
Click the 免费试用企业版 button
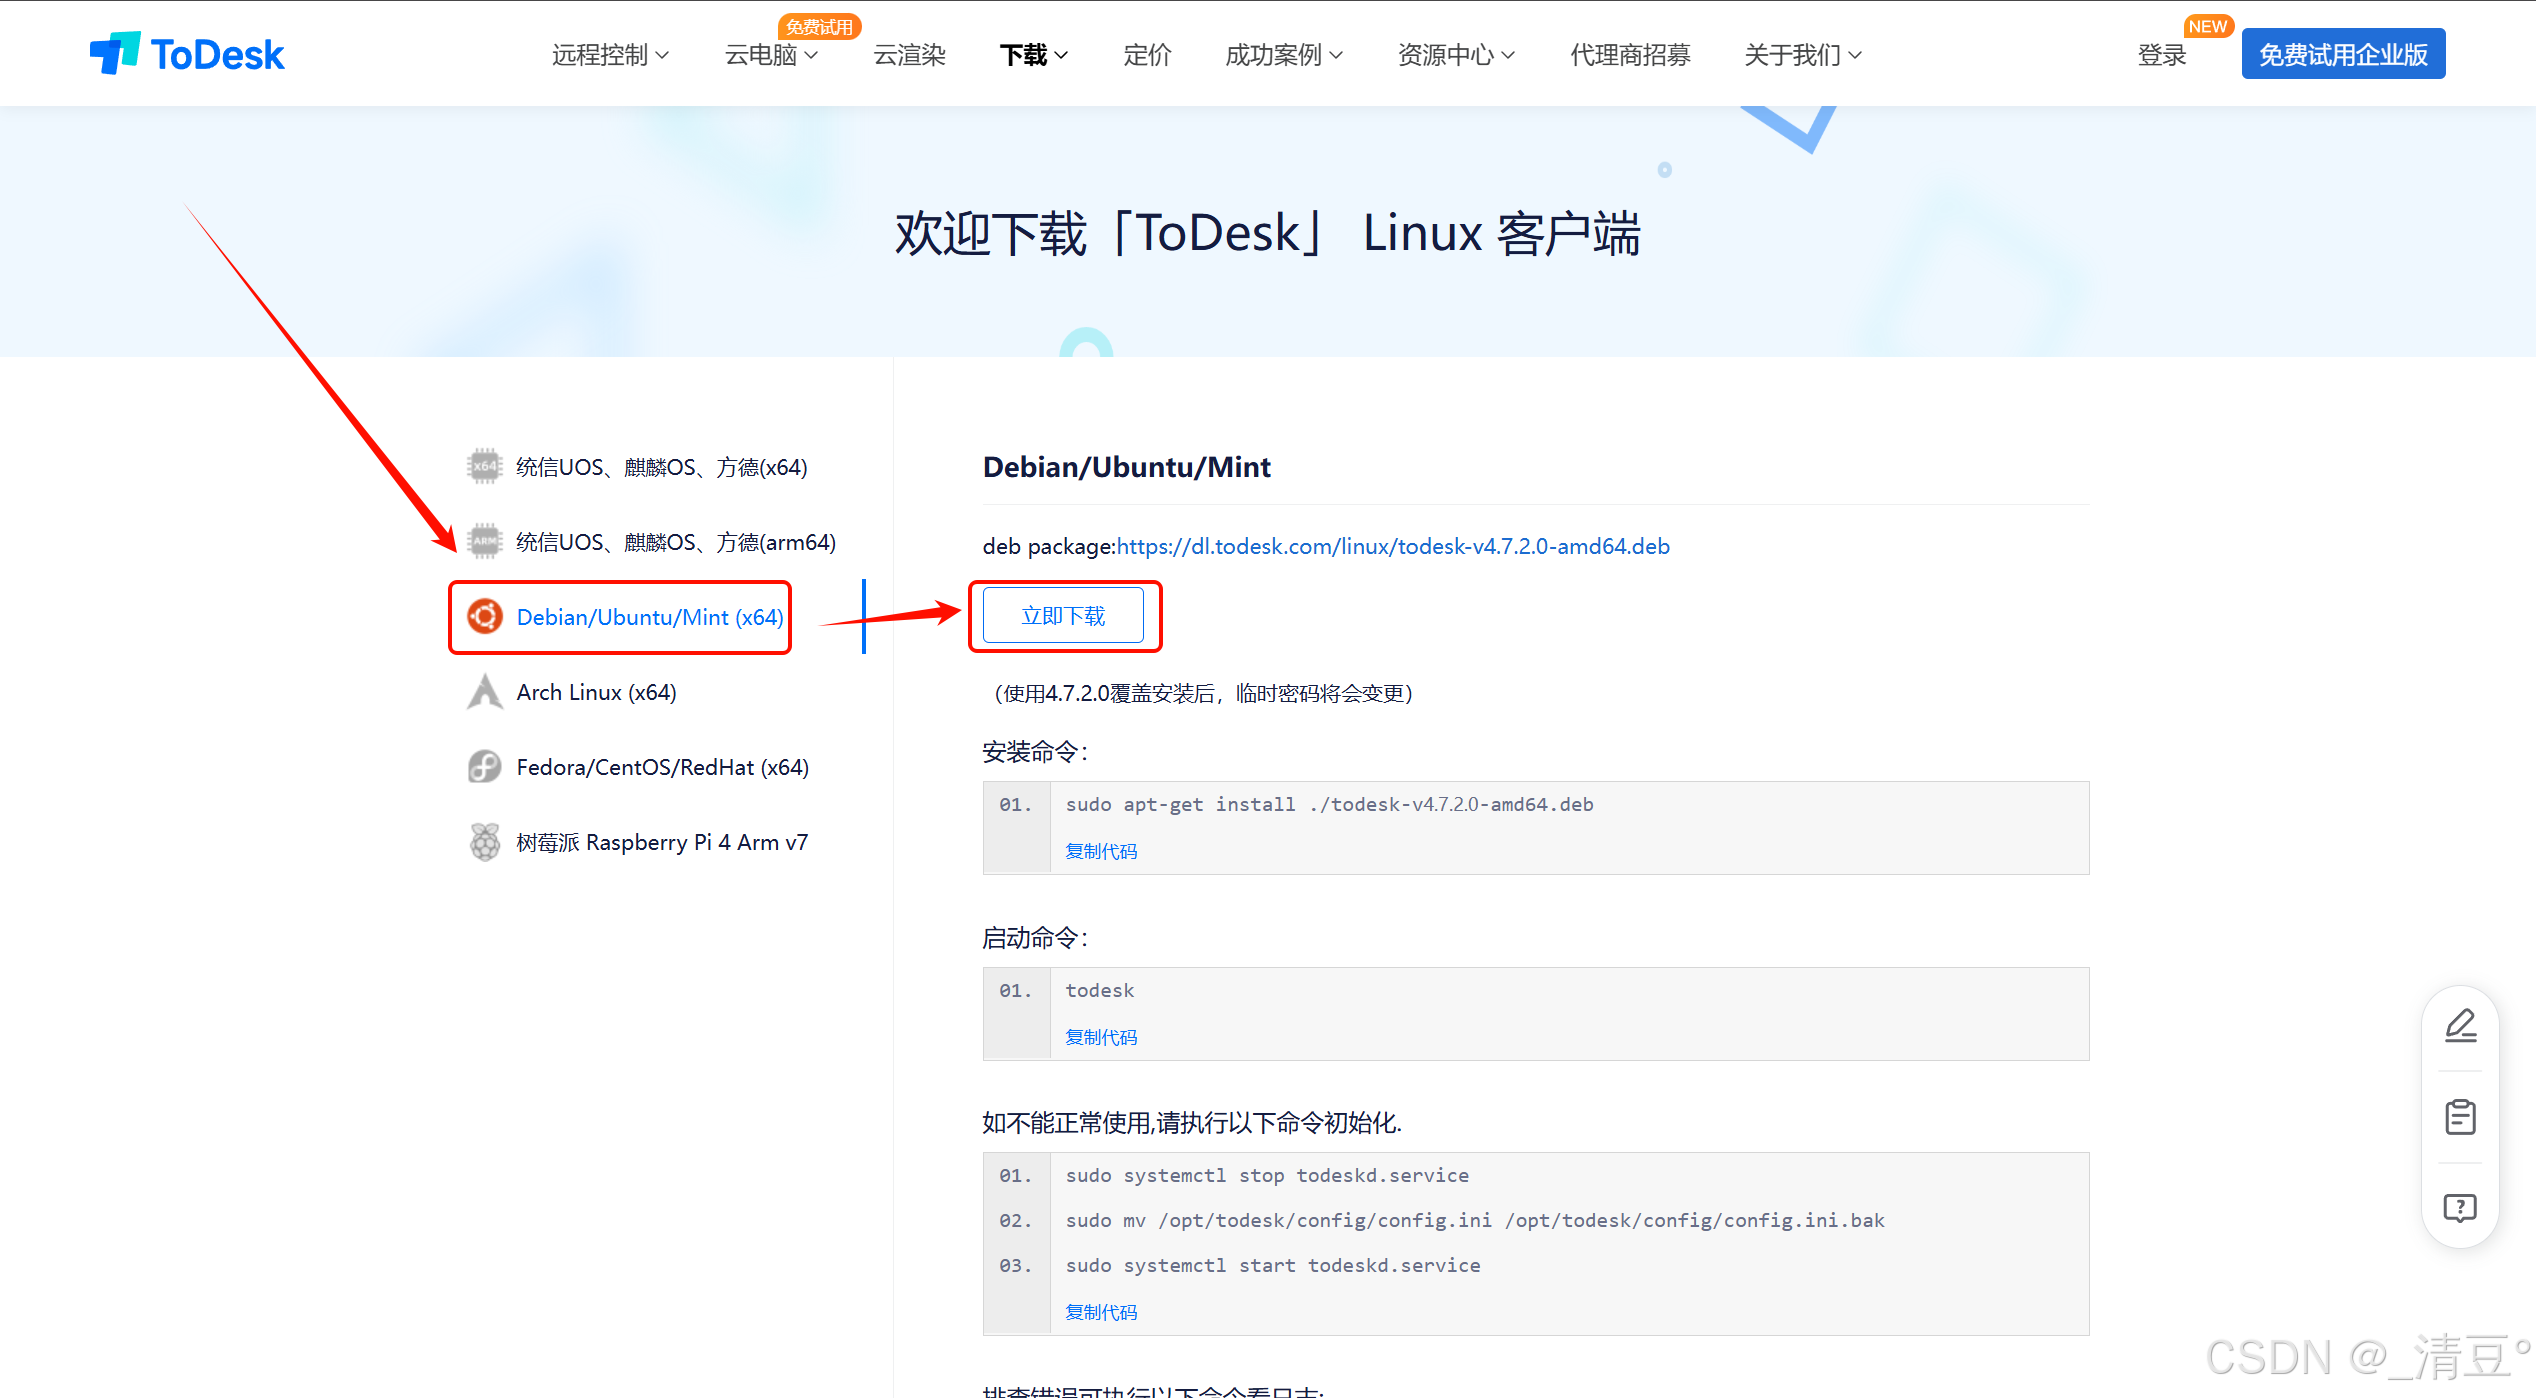2343,54
